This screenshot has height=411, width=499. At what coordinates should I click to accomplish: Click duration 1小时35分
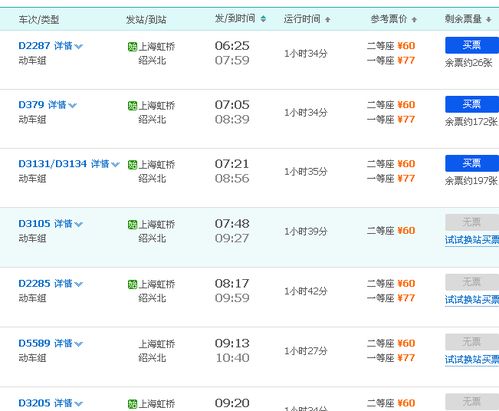point(306,172)
